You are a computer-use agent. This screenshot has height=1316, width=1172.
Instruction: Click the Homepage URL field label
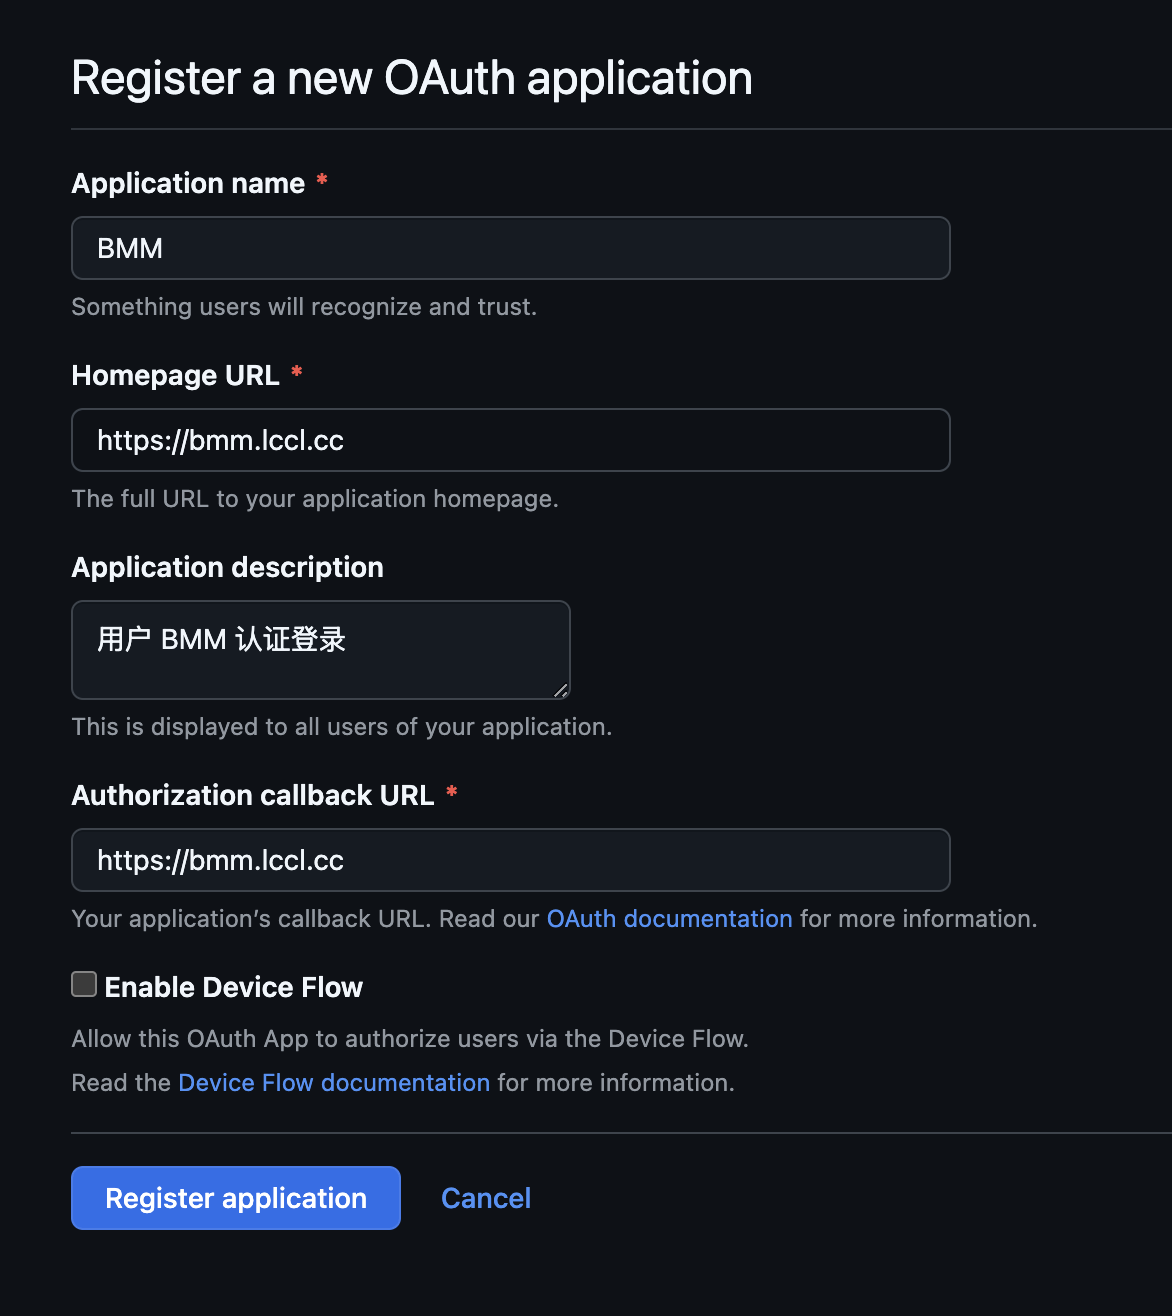point(176,375)
